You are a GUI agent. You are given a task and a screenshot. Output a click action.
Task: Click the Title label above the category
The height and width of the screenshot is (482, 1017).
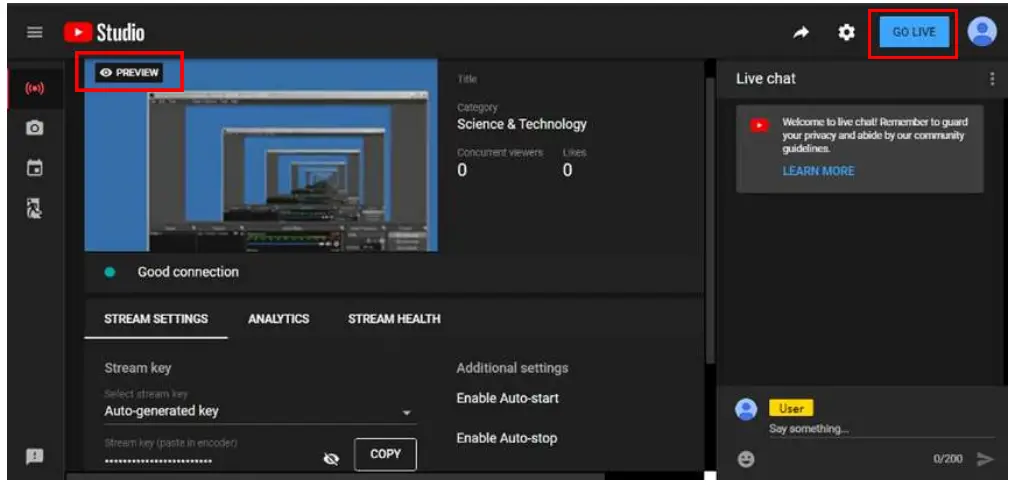[x=467, y=79]
